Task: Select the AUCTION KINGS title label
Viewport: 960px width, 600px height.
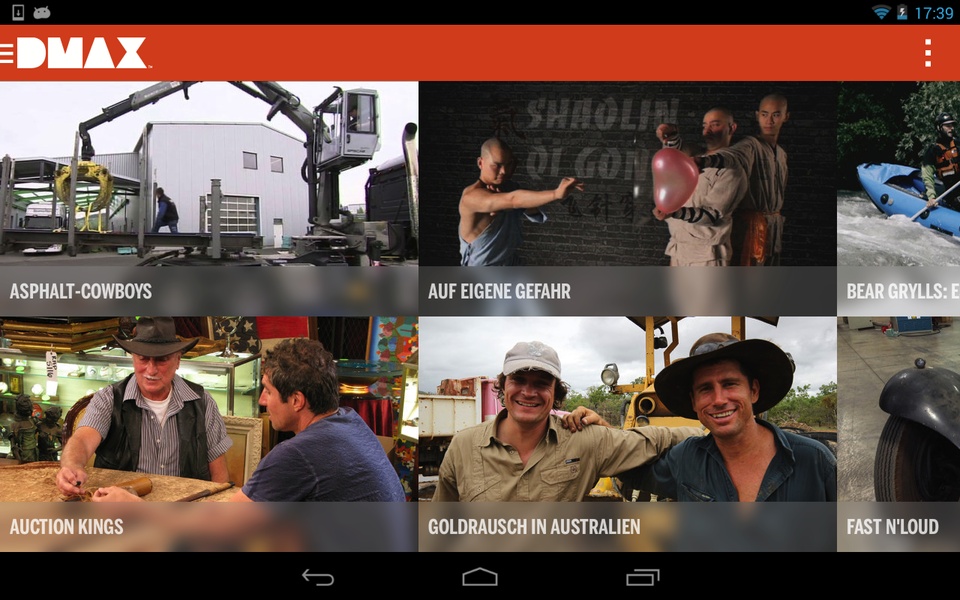Action: 66,527
